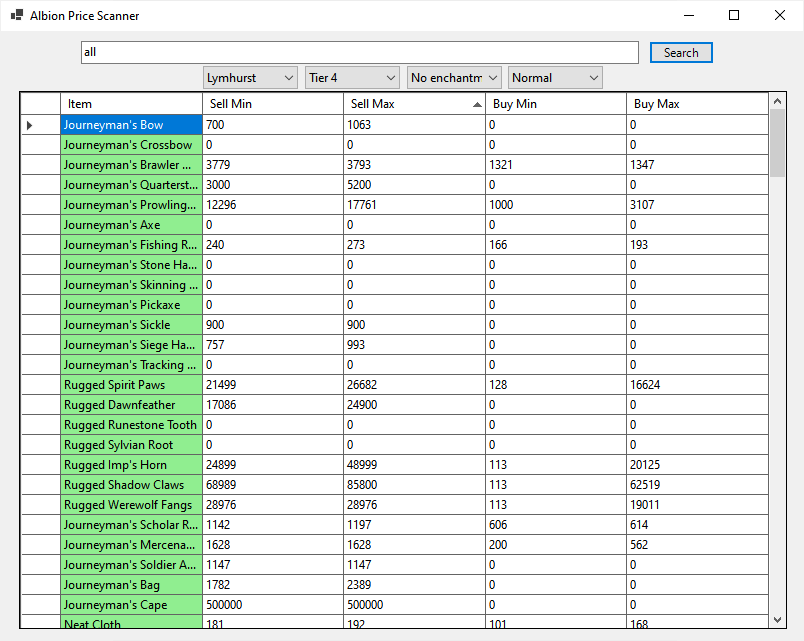Click Buy Max value 3107
804x641 pixels.
[x=697, y=205]
